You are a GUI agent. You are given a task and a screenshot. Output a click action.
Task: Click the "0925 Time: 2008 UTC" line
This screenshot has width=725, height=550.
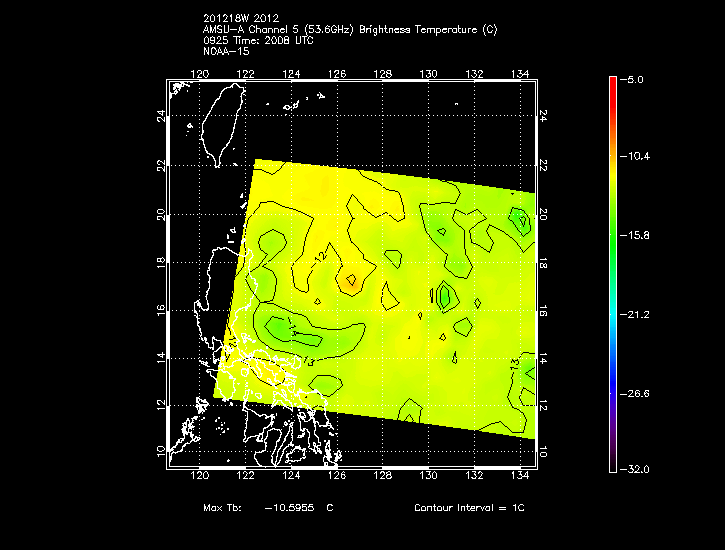[258, 40]
